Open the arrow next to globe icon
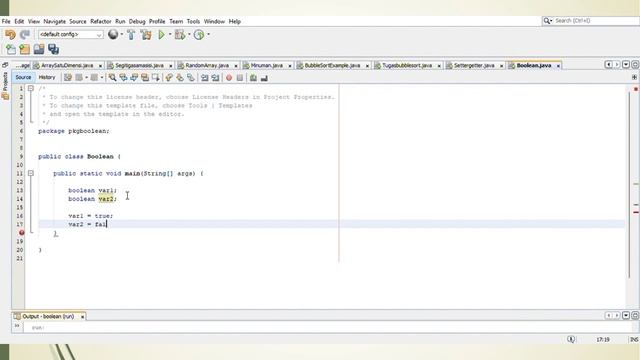Screen dimensions: 640x360 pos(122,35)
